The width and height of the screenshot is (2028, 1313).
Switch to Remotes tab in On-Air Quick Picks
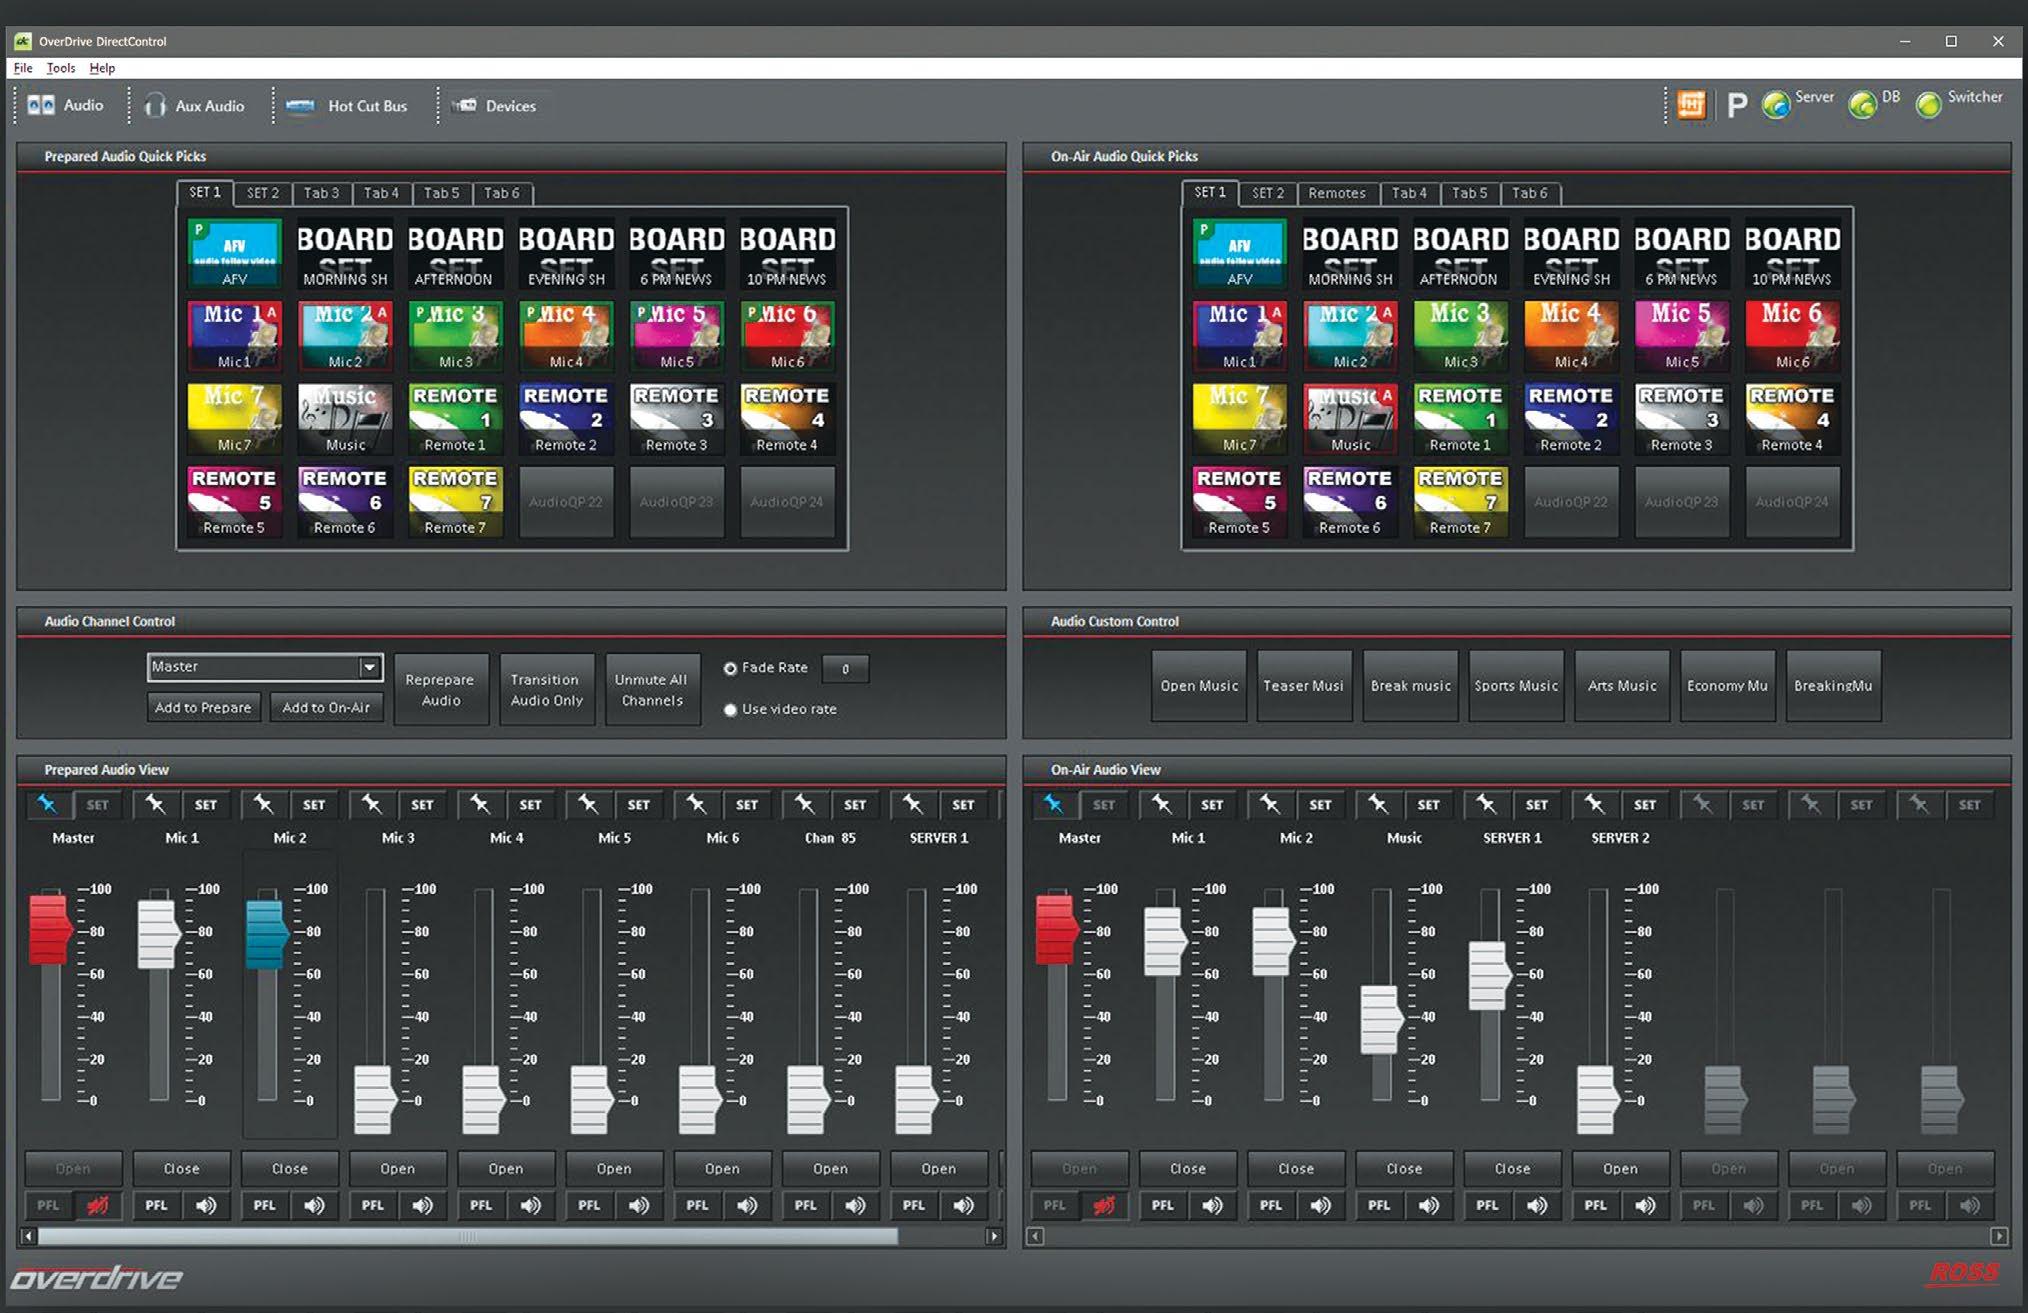[1336, 193]
